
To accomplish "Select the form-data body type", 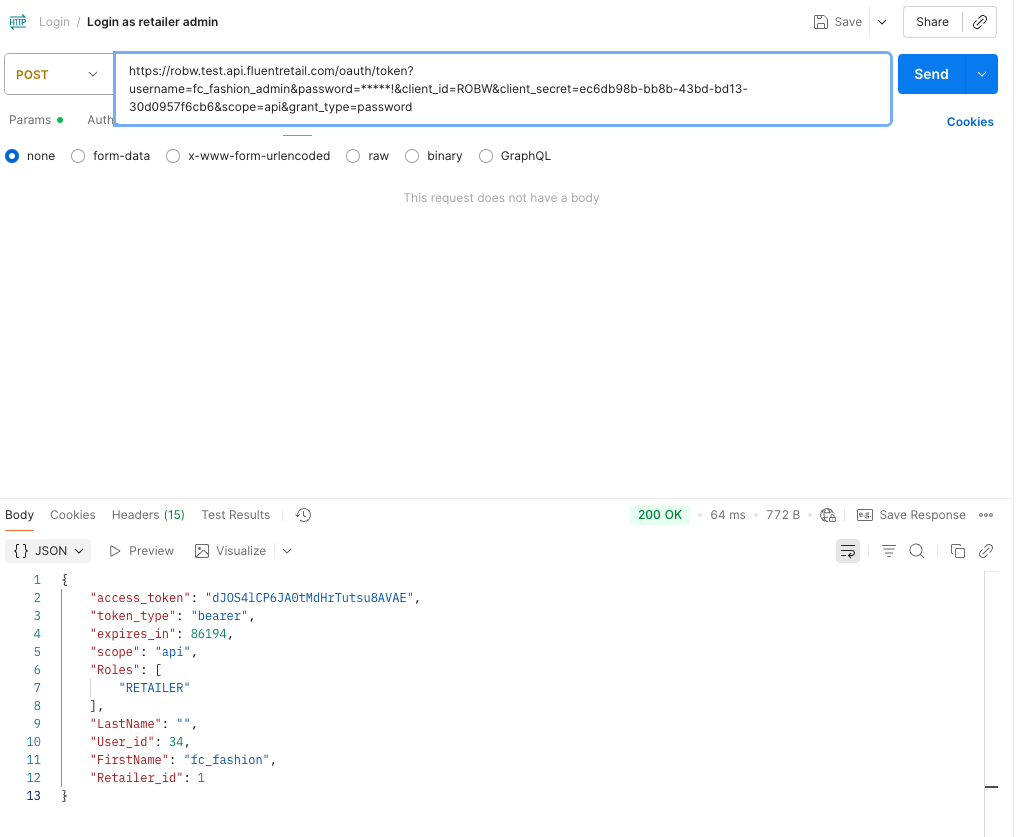I will [78, 156].
